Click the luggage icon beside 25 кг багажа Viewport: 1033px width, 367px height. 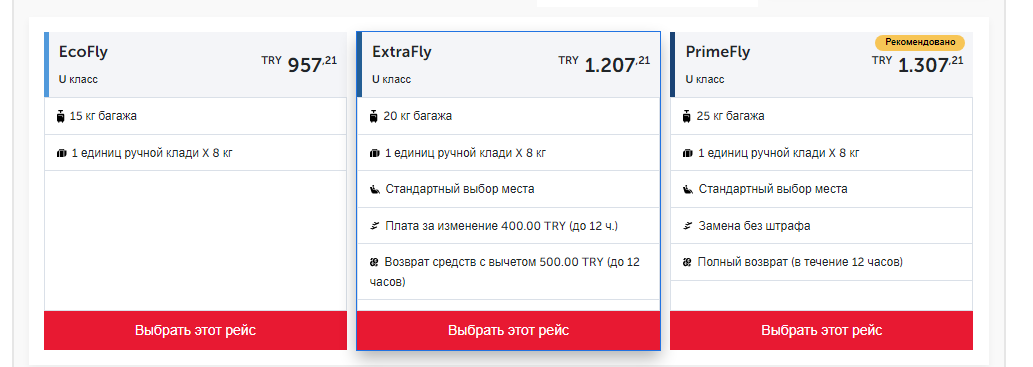pyautogui.click(x=688, y=117)
